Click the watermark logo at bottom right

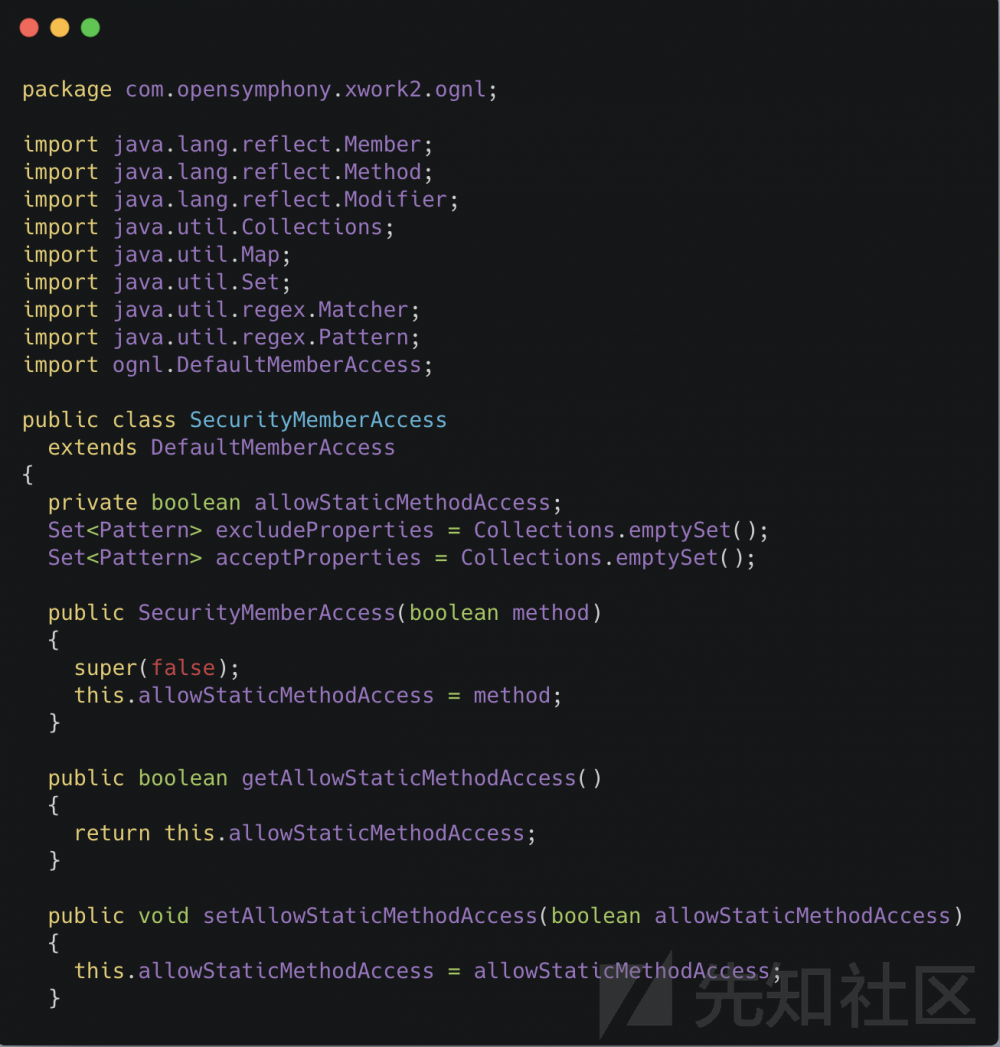[x=788, y=995]
